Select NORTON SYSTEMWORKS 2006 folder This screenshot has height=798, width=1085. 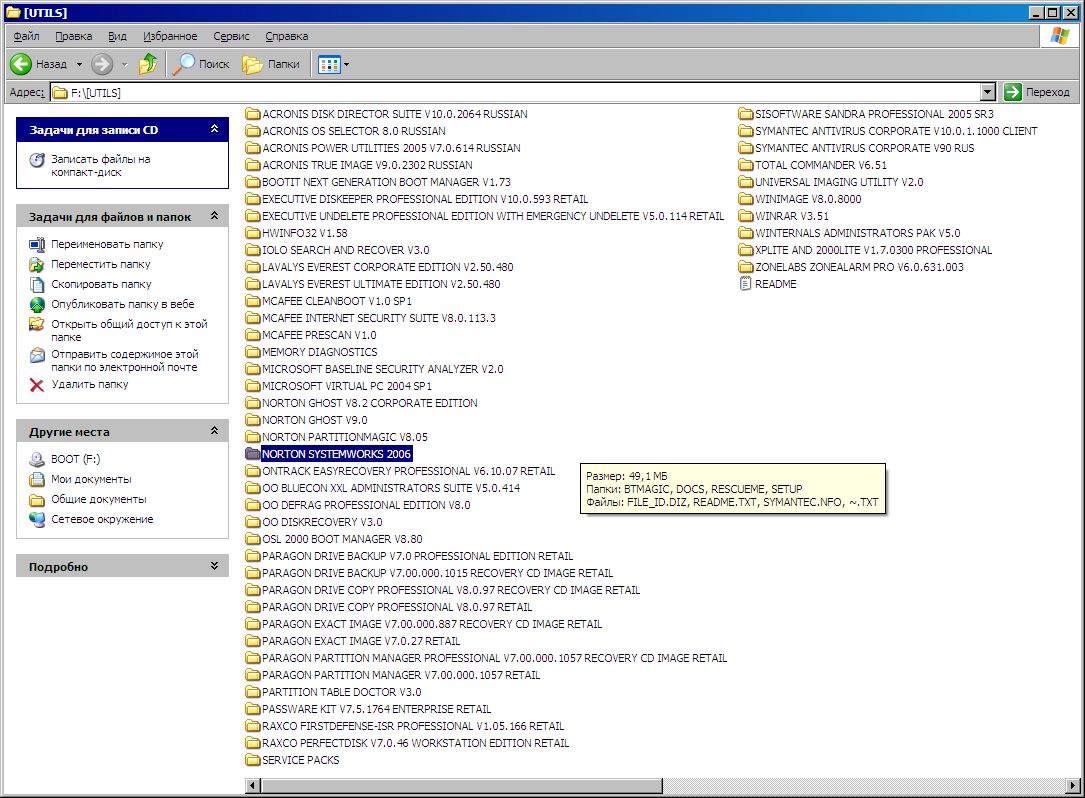(x=336, y=454)
